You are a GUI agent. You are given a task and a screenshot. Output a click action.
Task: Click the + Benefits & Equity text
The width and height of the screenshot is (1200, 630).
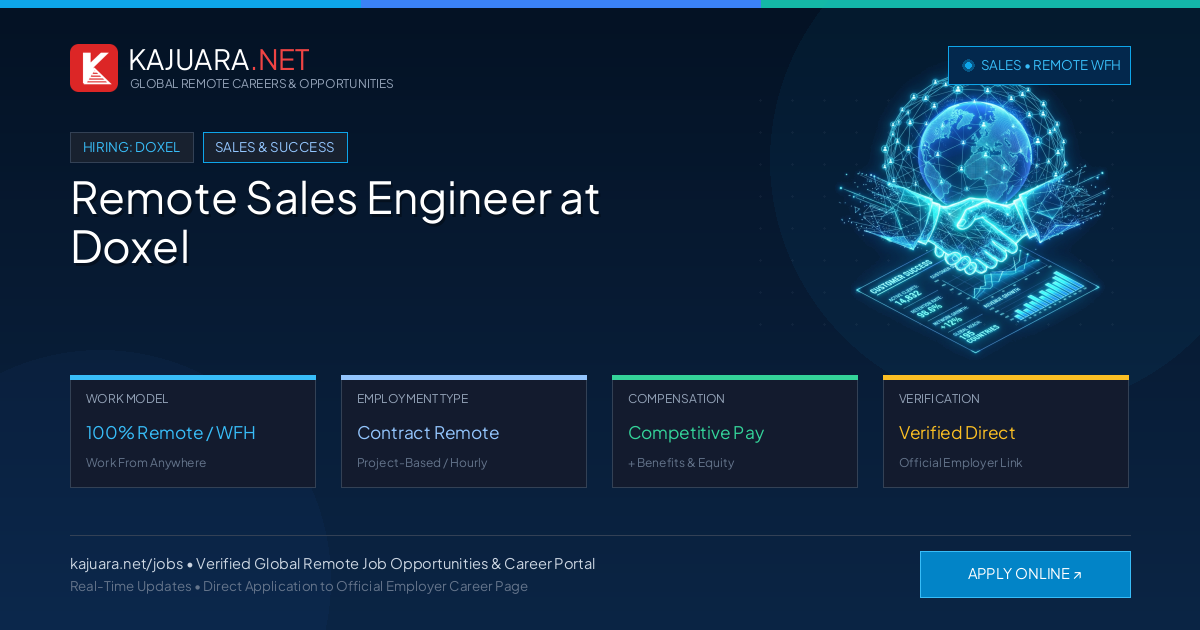[681, 463]
